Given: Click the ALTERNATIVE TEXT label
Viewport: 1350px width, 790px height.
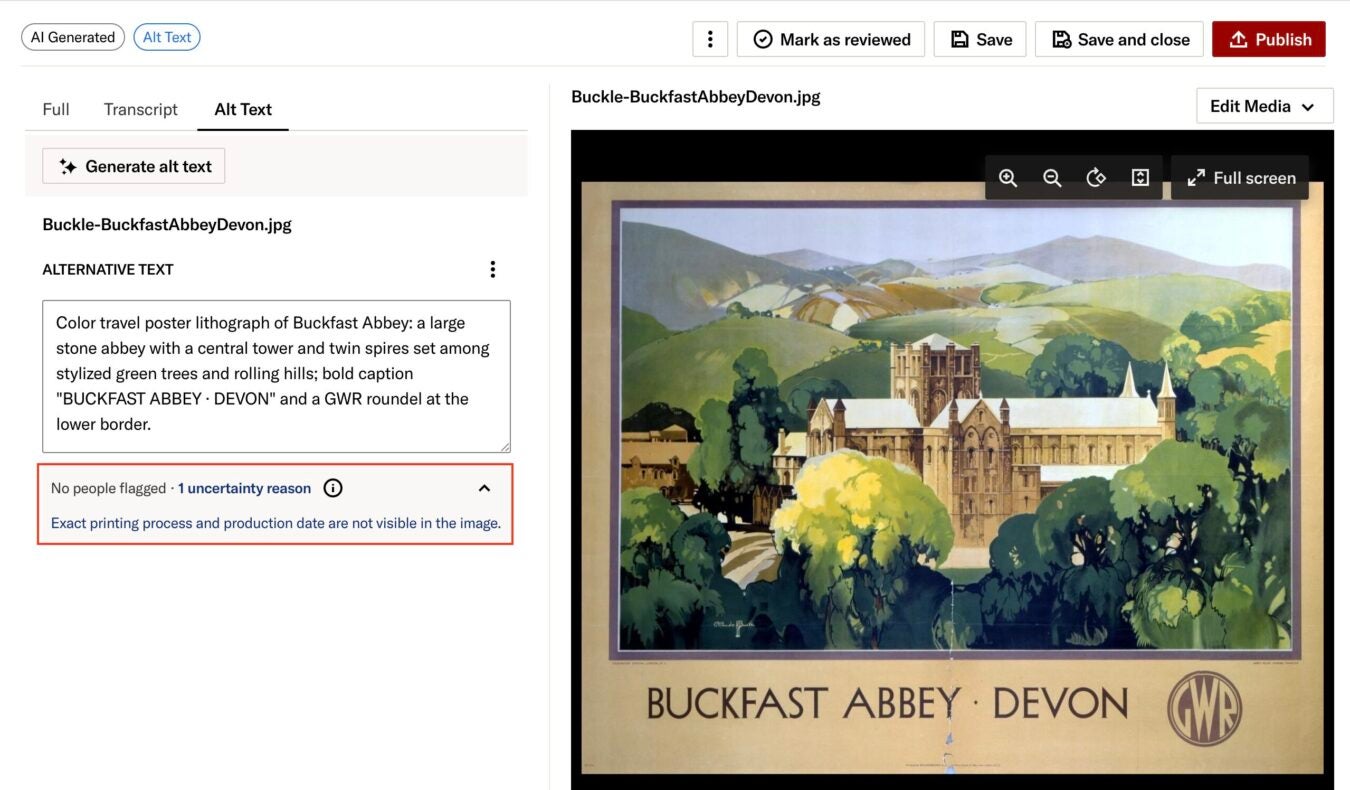Looking at the screenshot, I should click(x=108, y=269).
